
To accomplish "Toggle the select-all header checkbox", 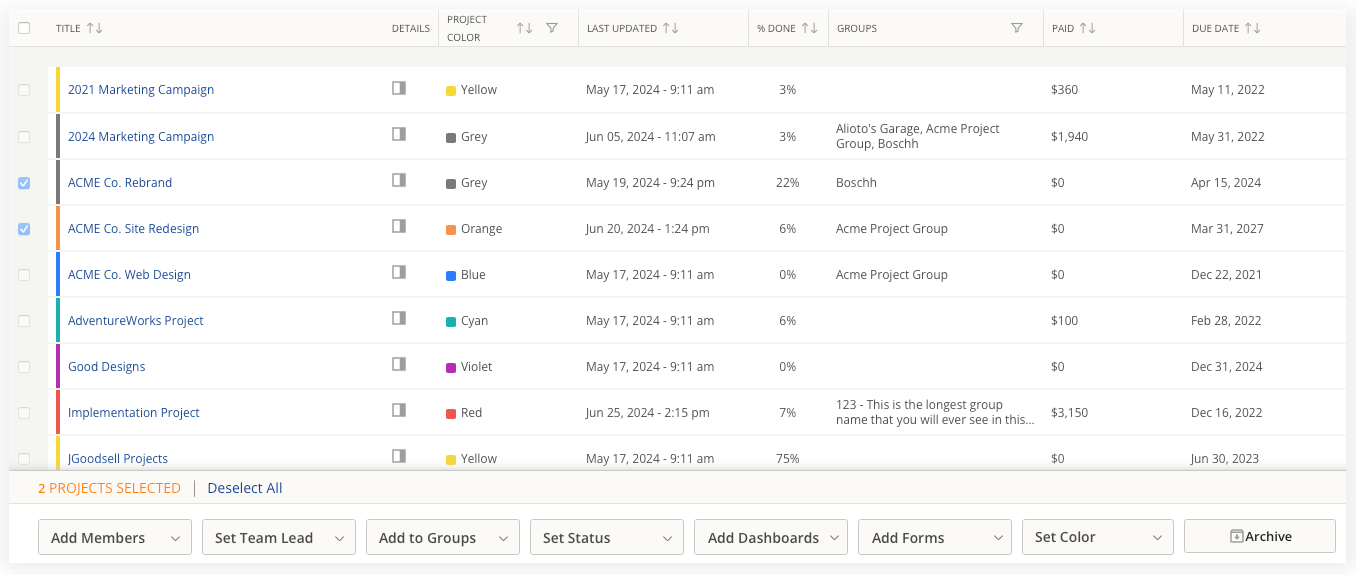I will (24, 28).
